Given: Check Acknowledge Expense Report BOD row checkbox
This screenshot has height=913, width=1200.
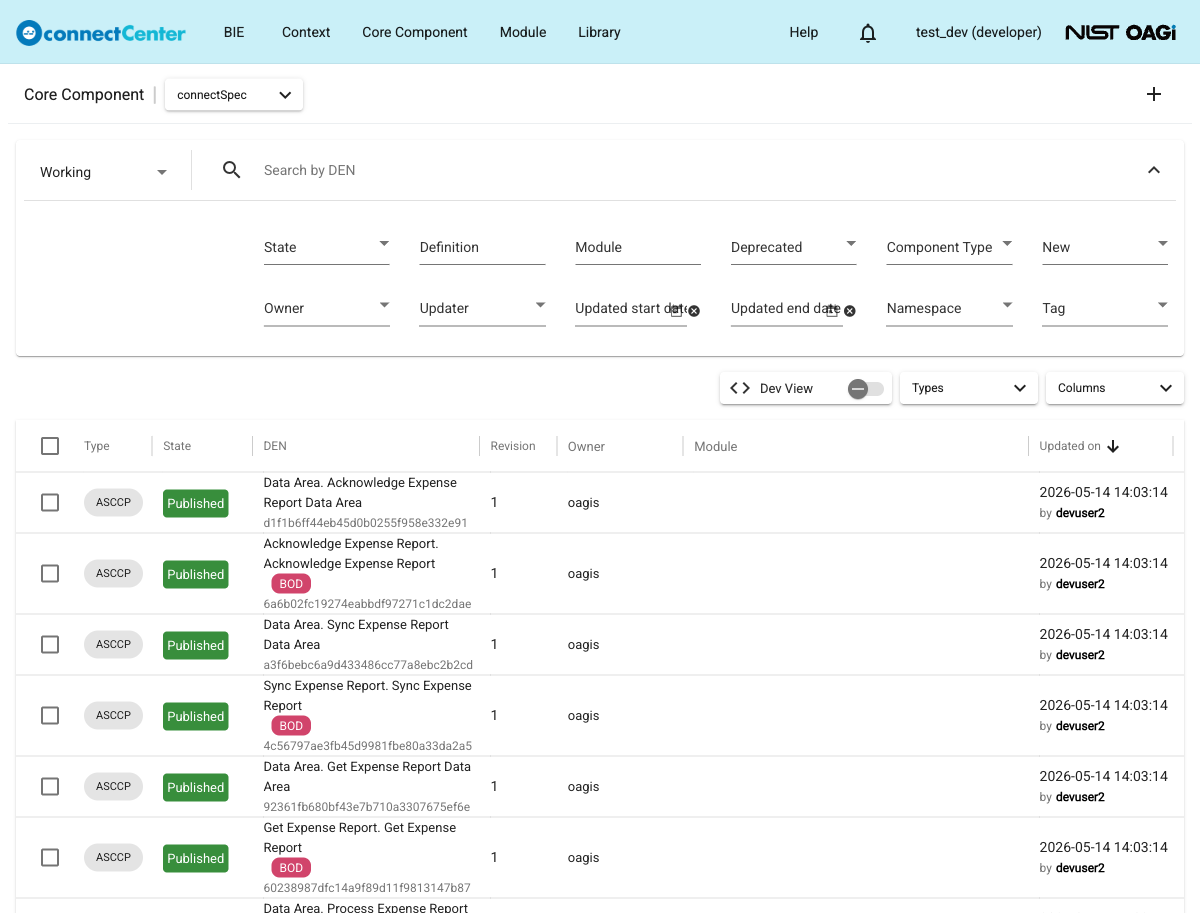Looking at the screenshot, I should tap(50, 573).
